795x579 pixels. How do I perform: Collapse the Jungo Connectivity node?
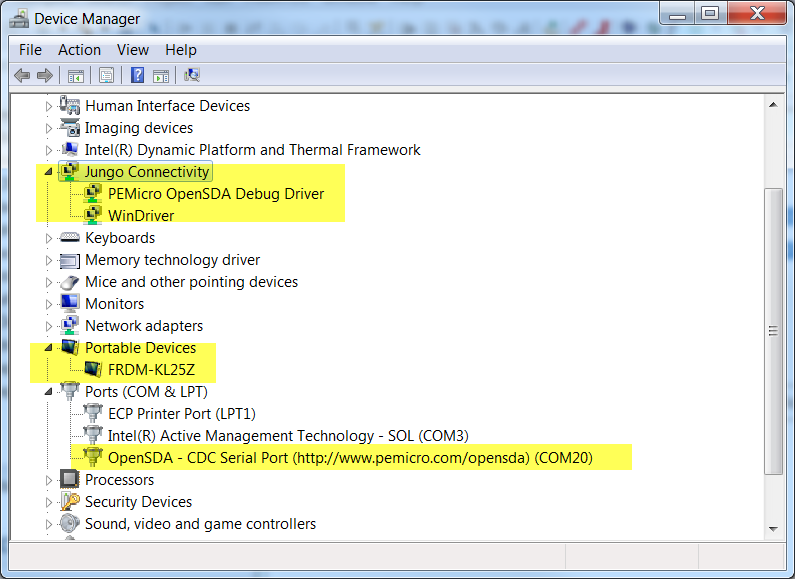point(49,172)
